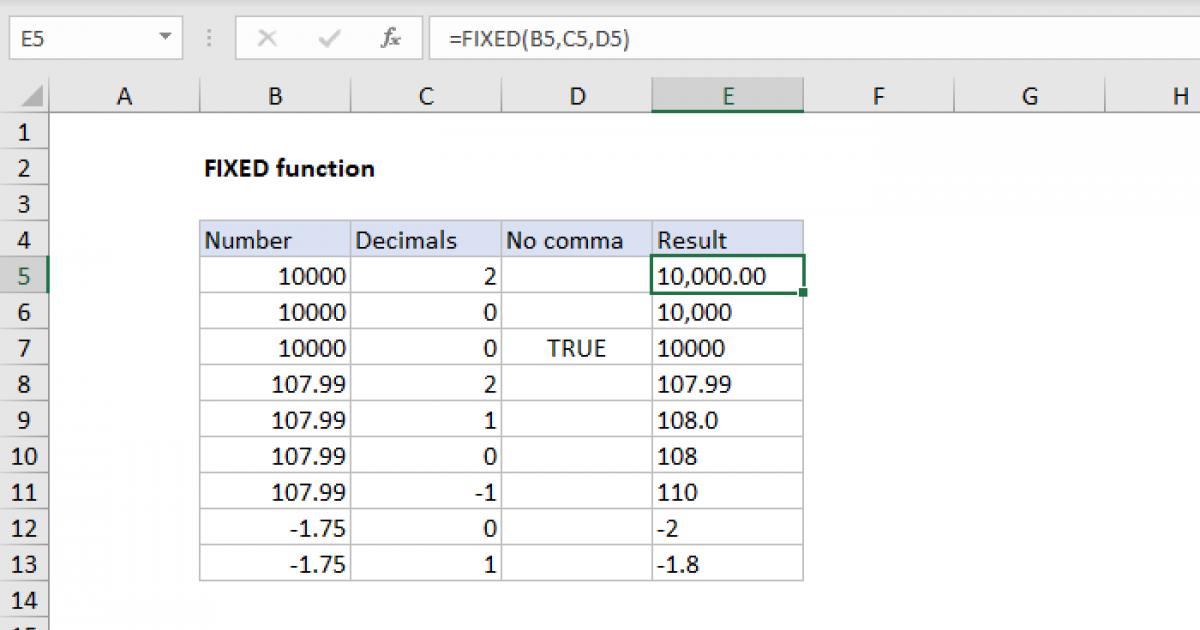Select the Number header cell
Screen dimensions: 1200x630
275,240
